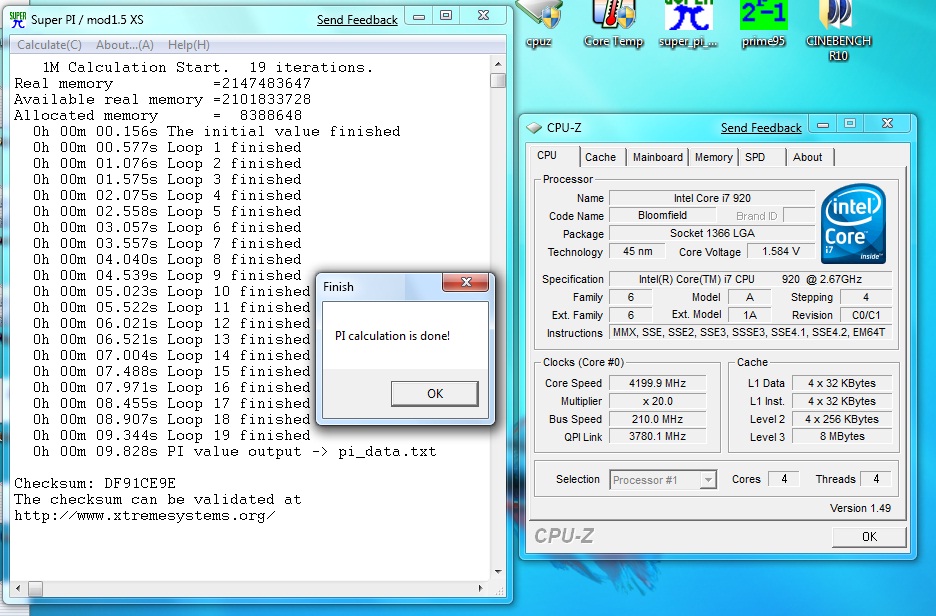Launch the super_pi desktop shortcut
The image size is (936, 616).
(x=688, y=23)
